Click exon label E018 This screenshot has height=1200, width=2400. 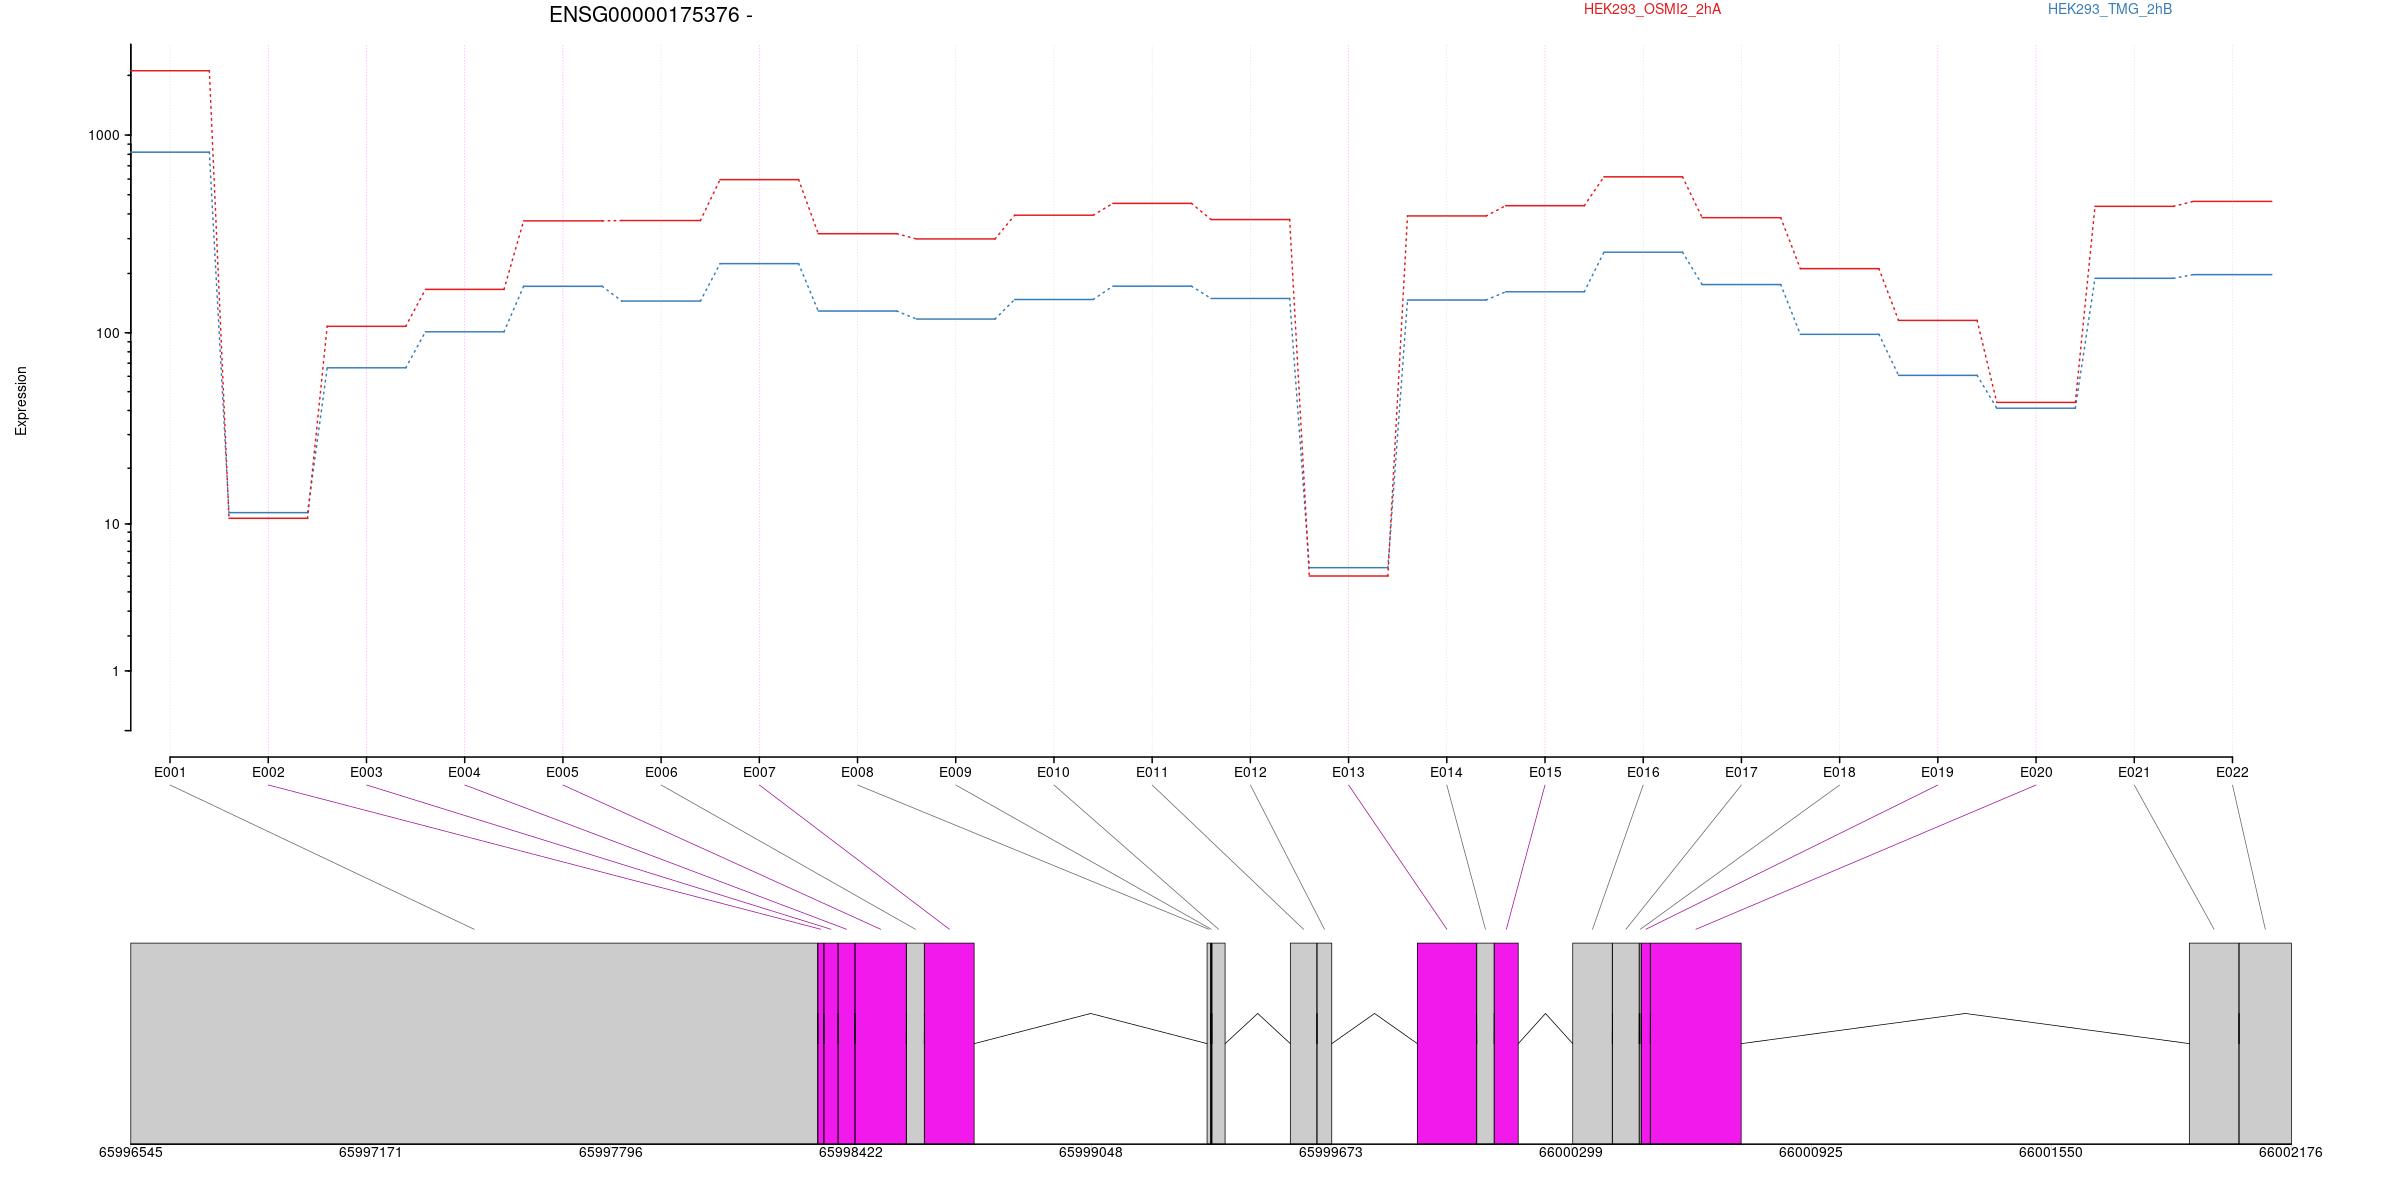click(1839, 772)
